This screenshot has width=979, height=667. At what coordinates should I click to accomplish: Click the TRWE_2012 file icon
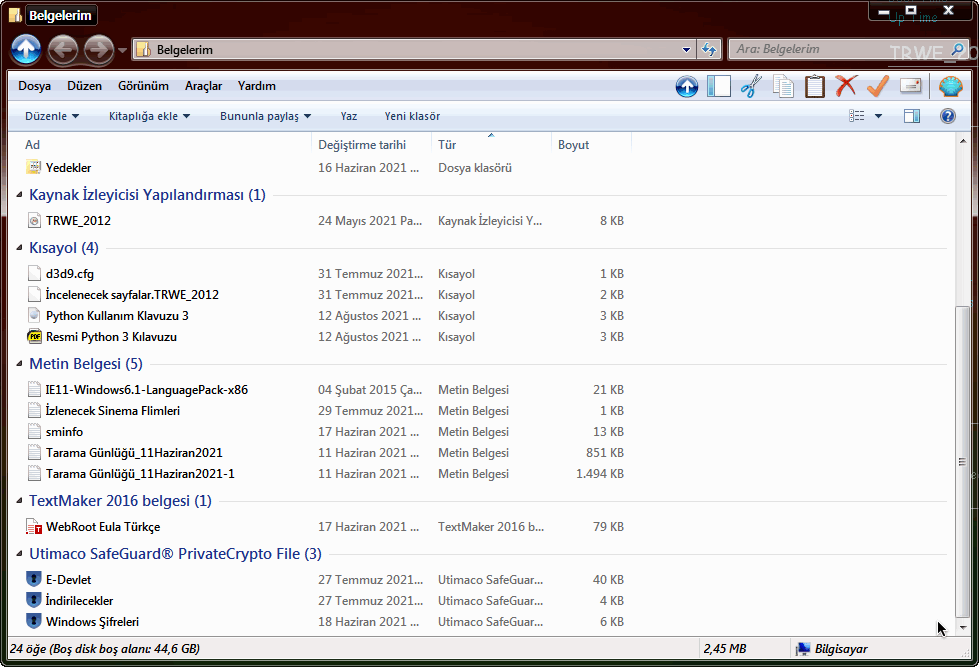coord(34,220)
